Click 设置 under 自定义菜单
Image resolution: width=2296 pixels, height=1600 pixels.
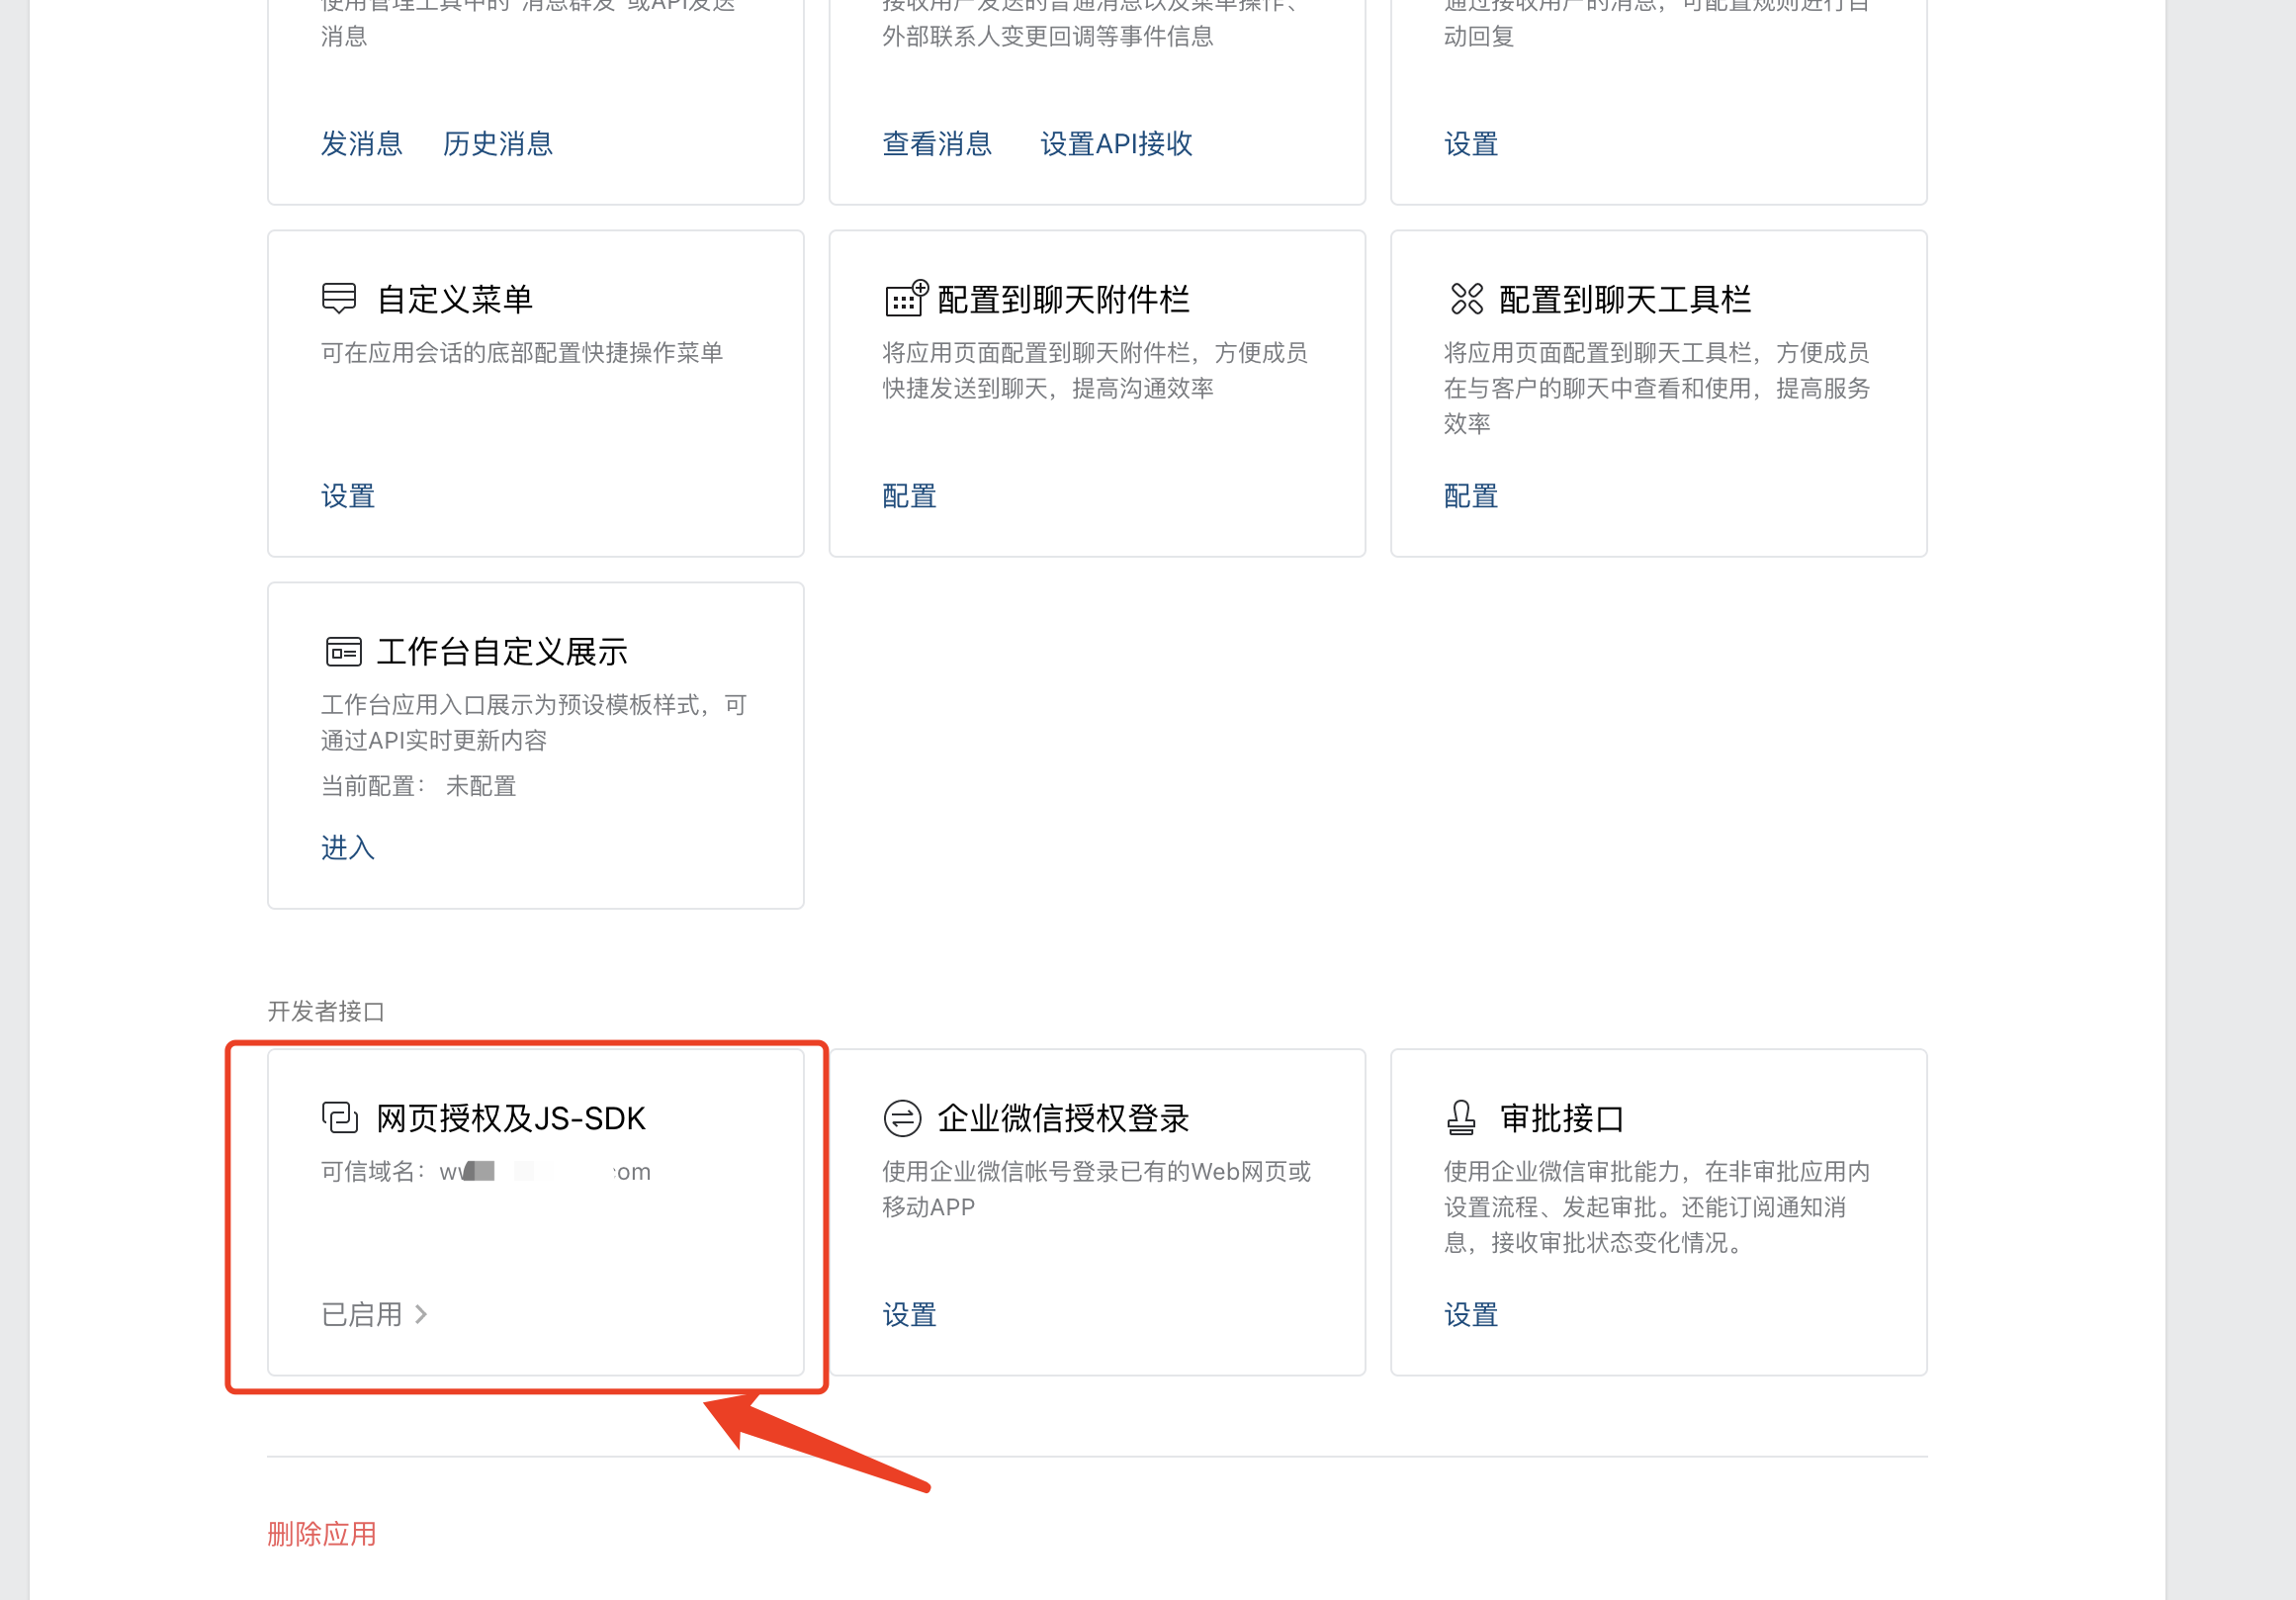pyautogui.click(x=347, y=496)
